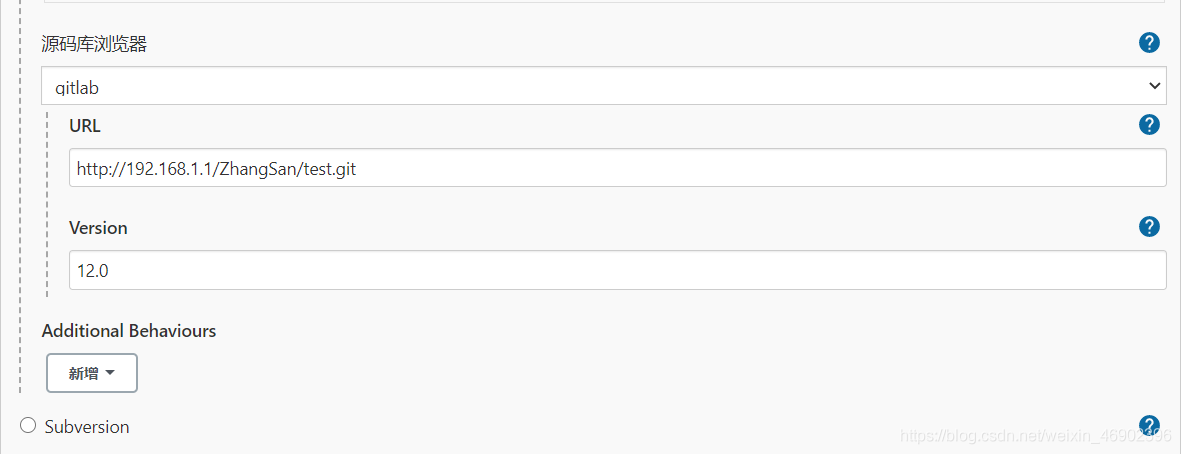Expand the 新增 behaviours dropdown button
Image resolution: width=1181 pixels, height=454 pixels.
click(91, 373)
